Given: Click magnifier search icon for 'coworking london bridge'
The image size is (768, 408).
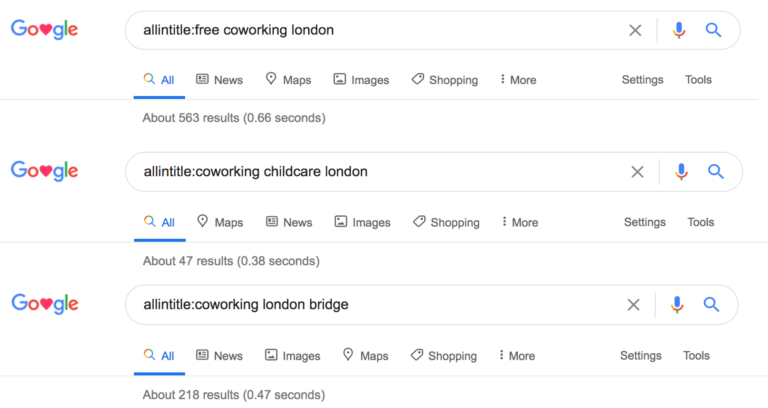Looking at the screenshot, I should point(711,305).
